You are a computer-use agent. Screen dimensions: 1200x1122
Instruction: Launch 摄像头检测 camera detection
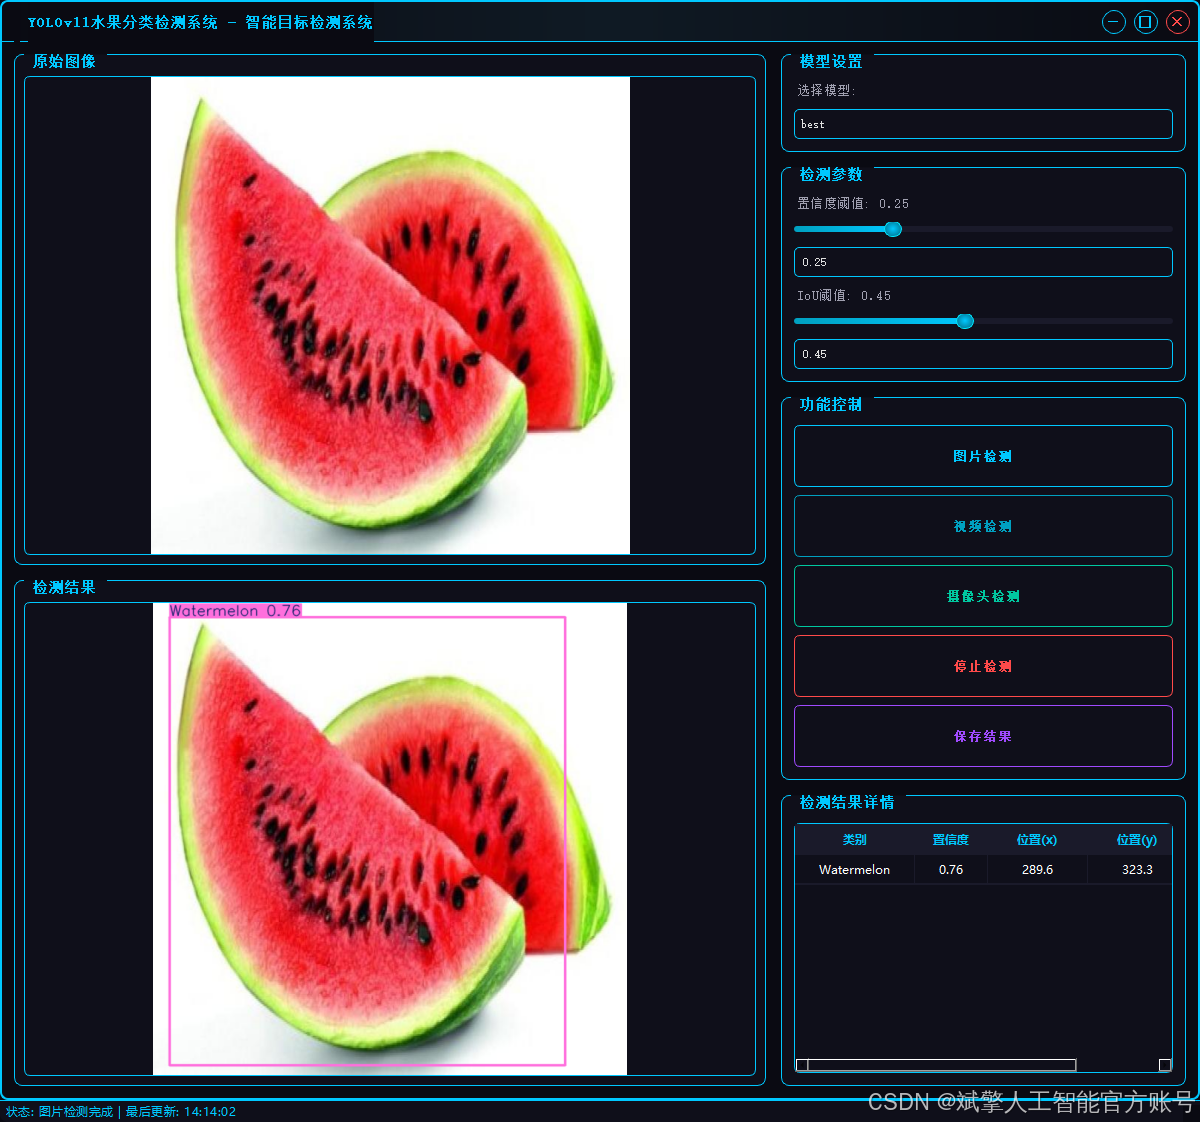point(983,596)
